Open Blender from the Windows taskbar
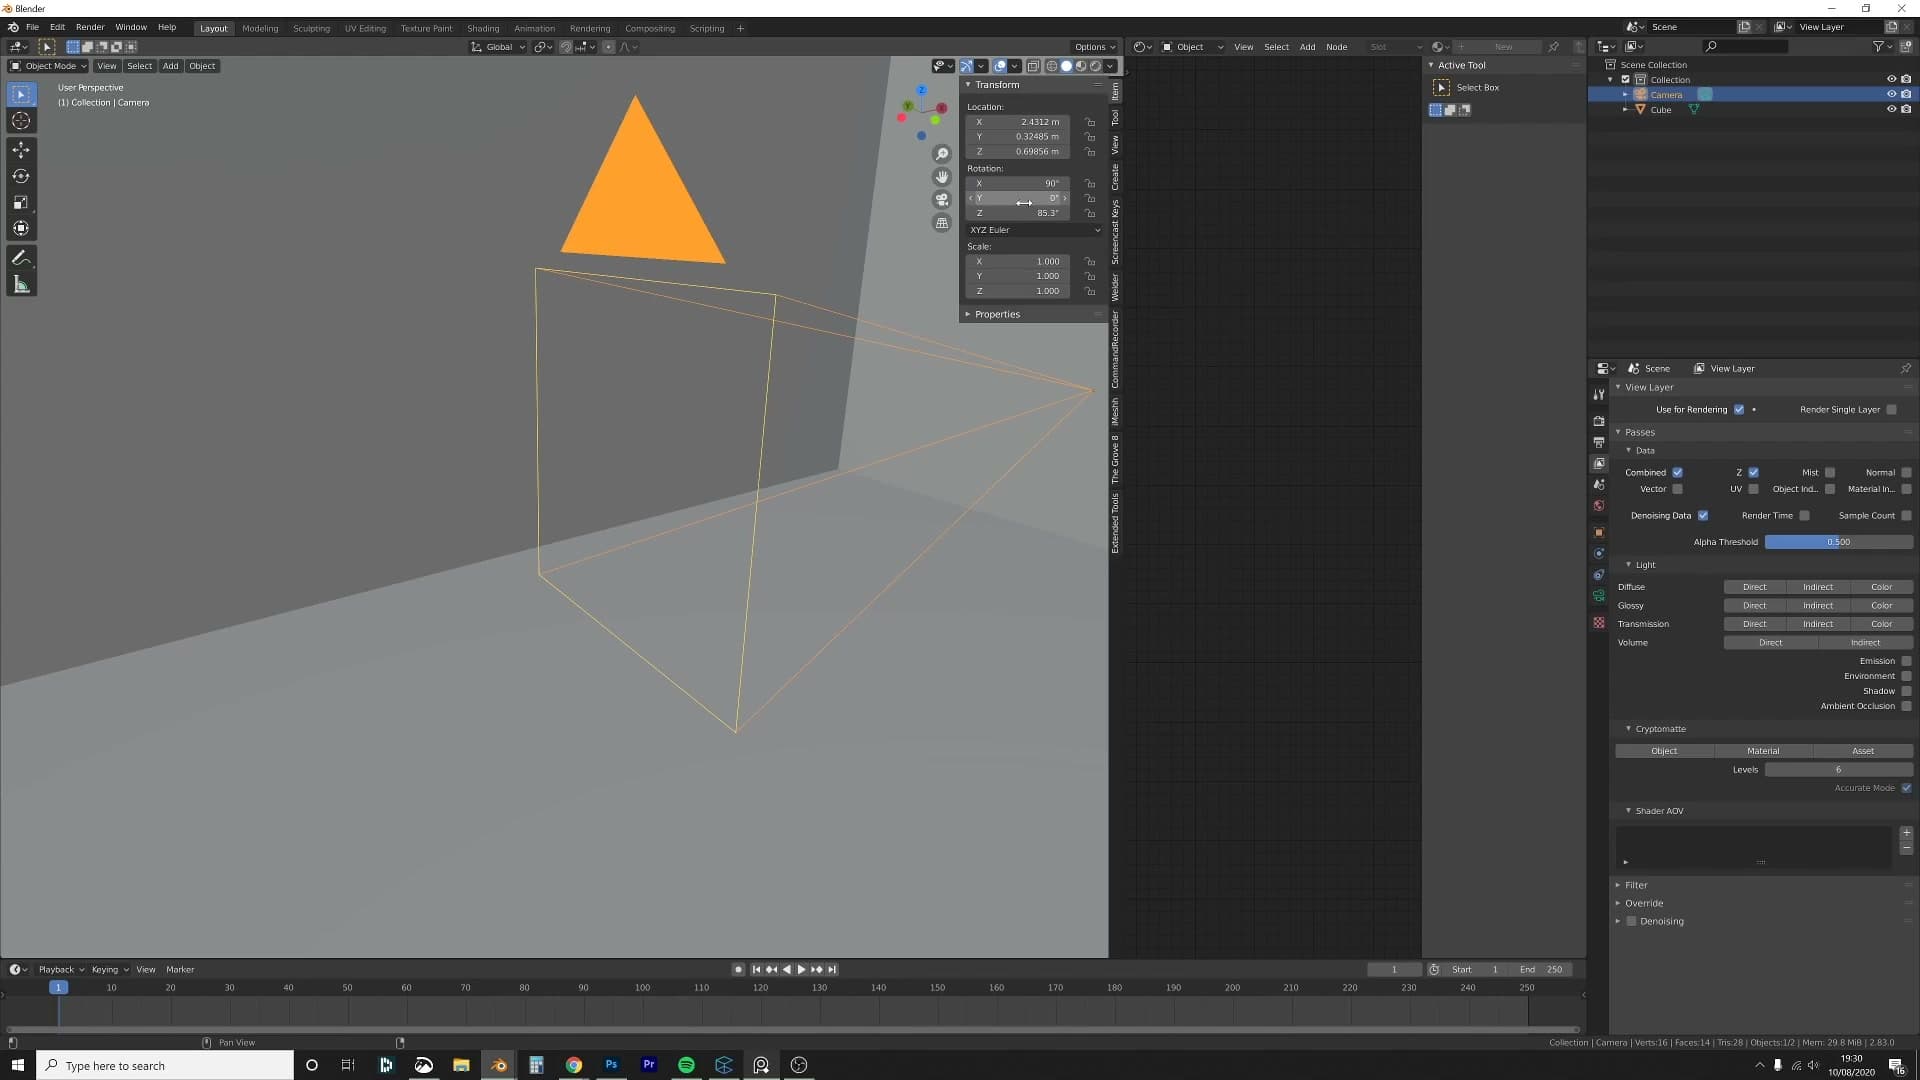Screen dimensions: 1920x1080 (x=498, y=1065)
